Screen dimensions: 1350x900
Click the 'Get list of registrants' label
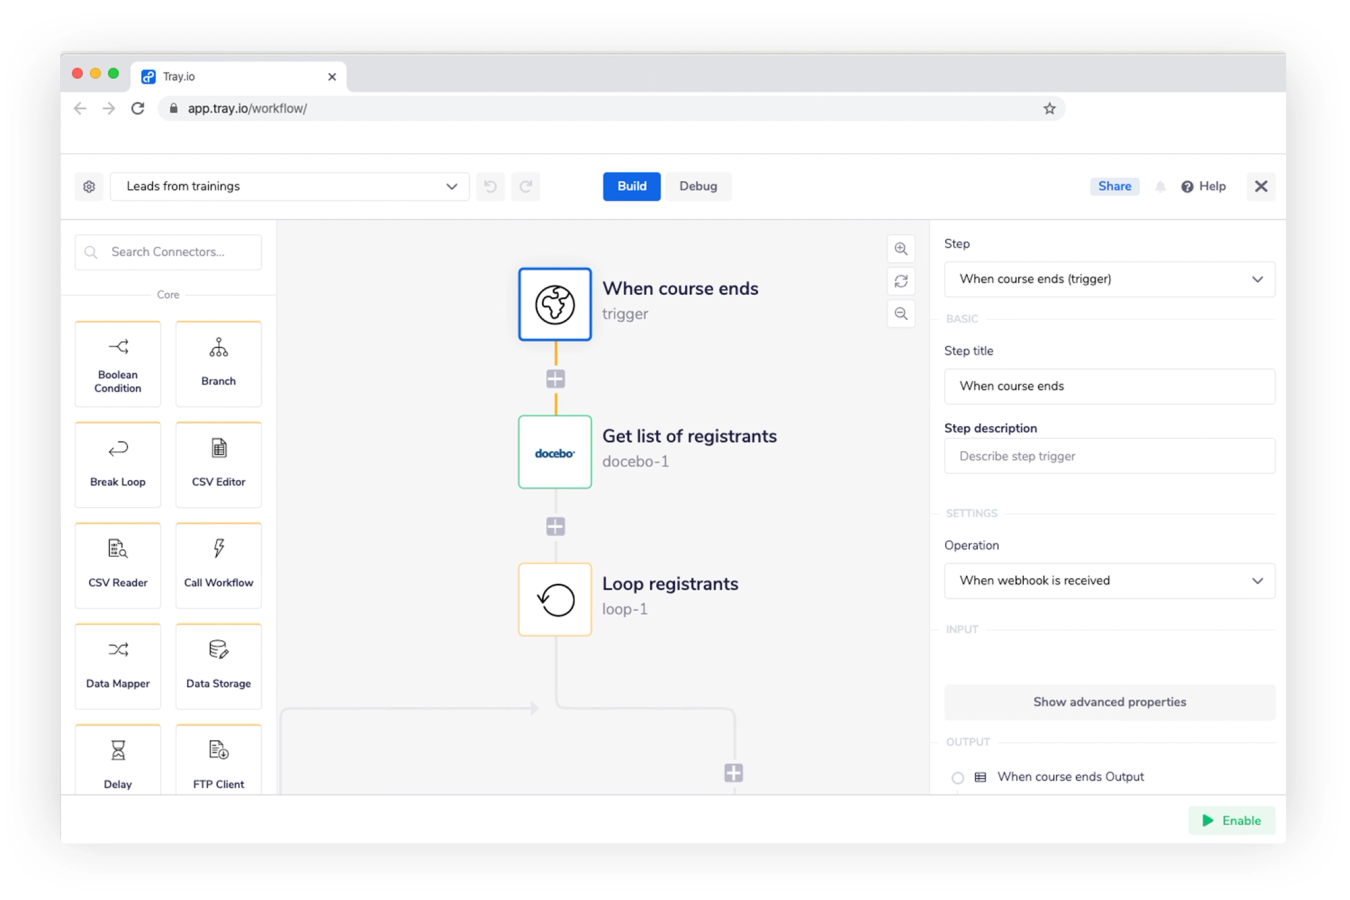(689, 437)
